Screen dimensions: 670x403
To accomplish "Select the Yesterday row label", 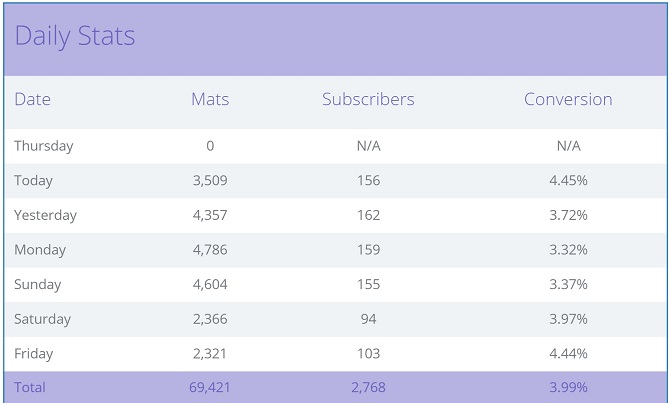I will click(x=45, y=215).
